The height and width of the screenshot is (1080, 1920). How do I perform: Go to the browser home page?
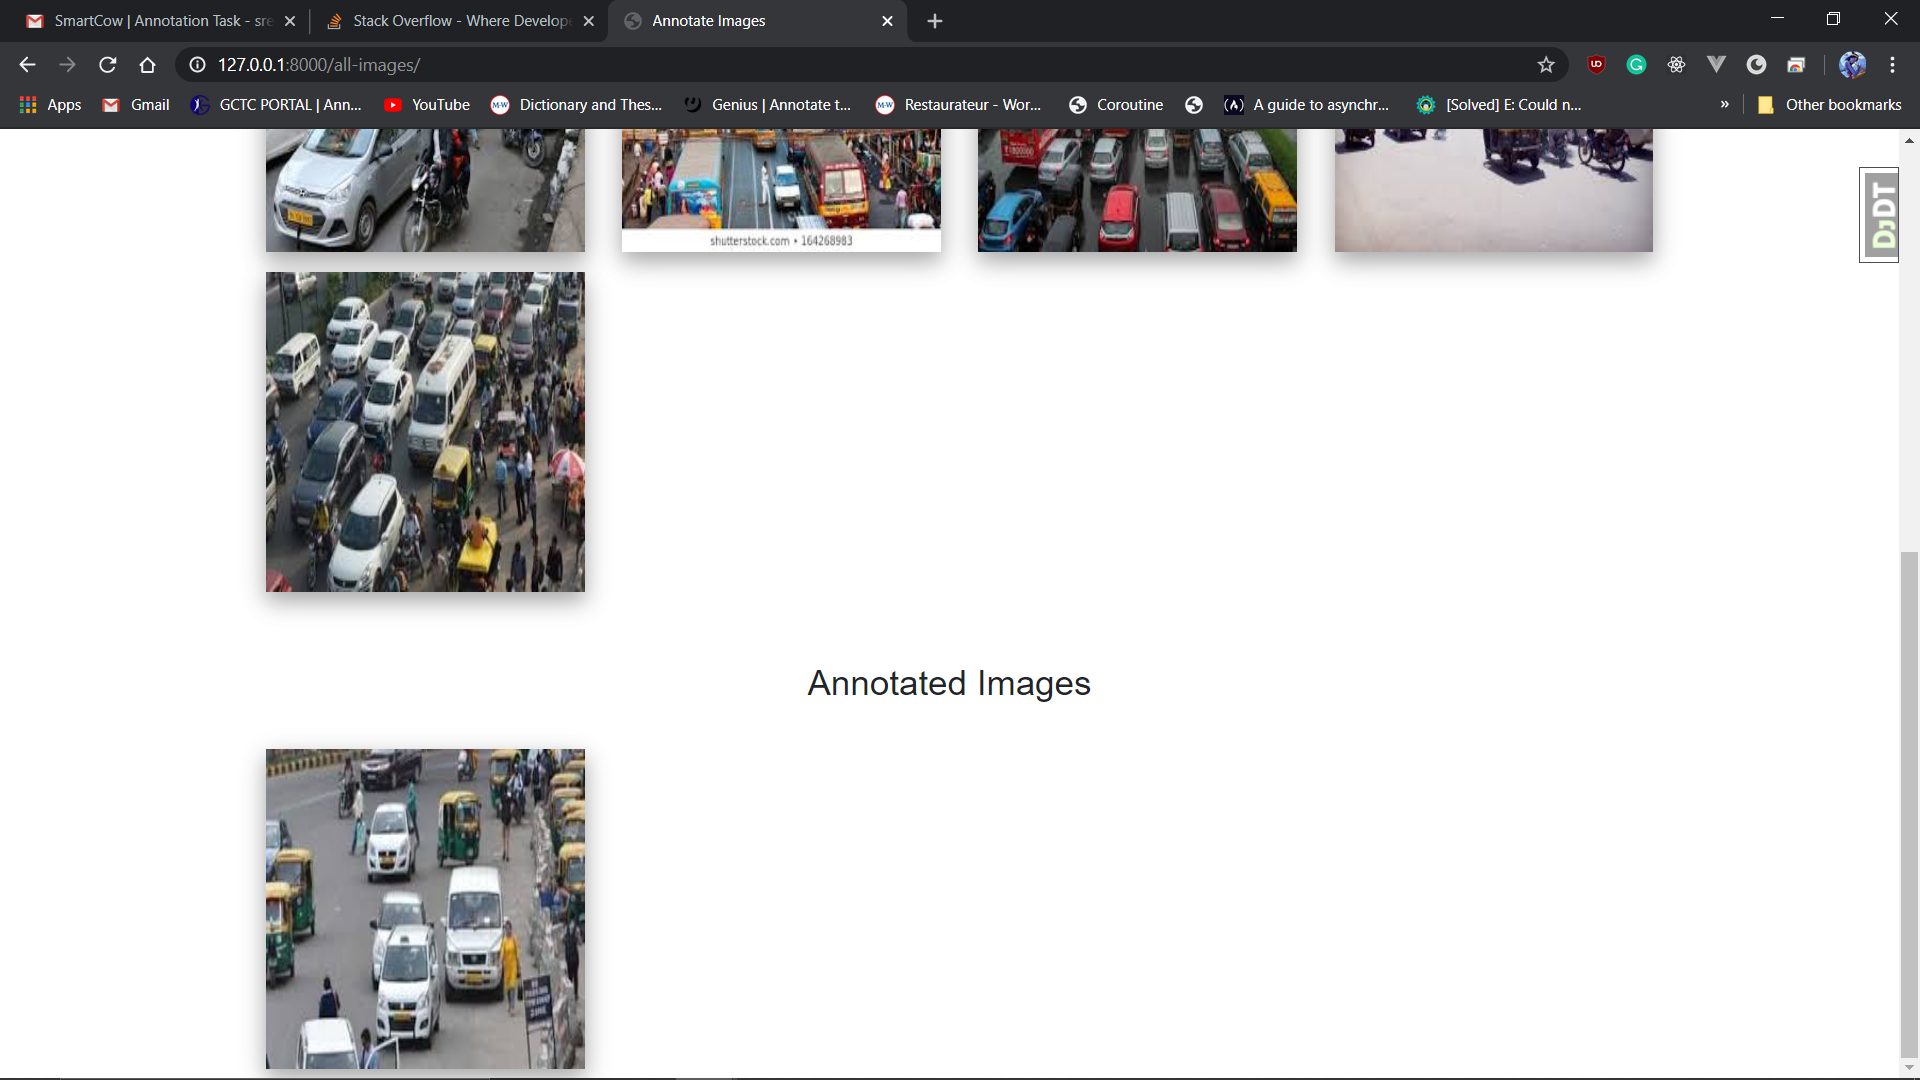coord(147,65)
